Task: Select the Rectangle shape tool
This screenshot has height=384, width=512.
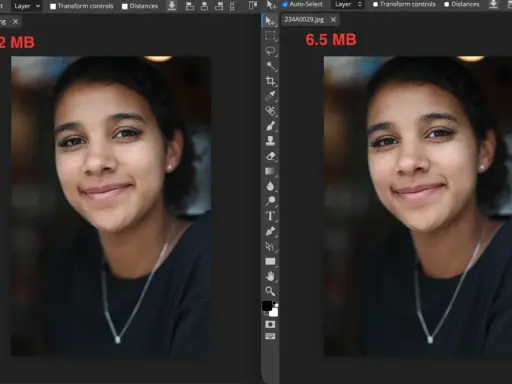Action: tap(270, 261)
